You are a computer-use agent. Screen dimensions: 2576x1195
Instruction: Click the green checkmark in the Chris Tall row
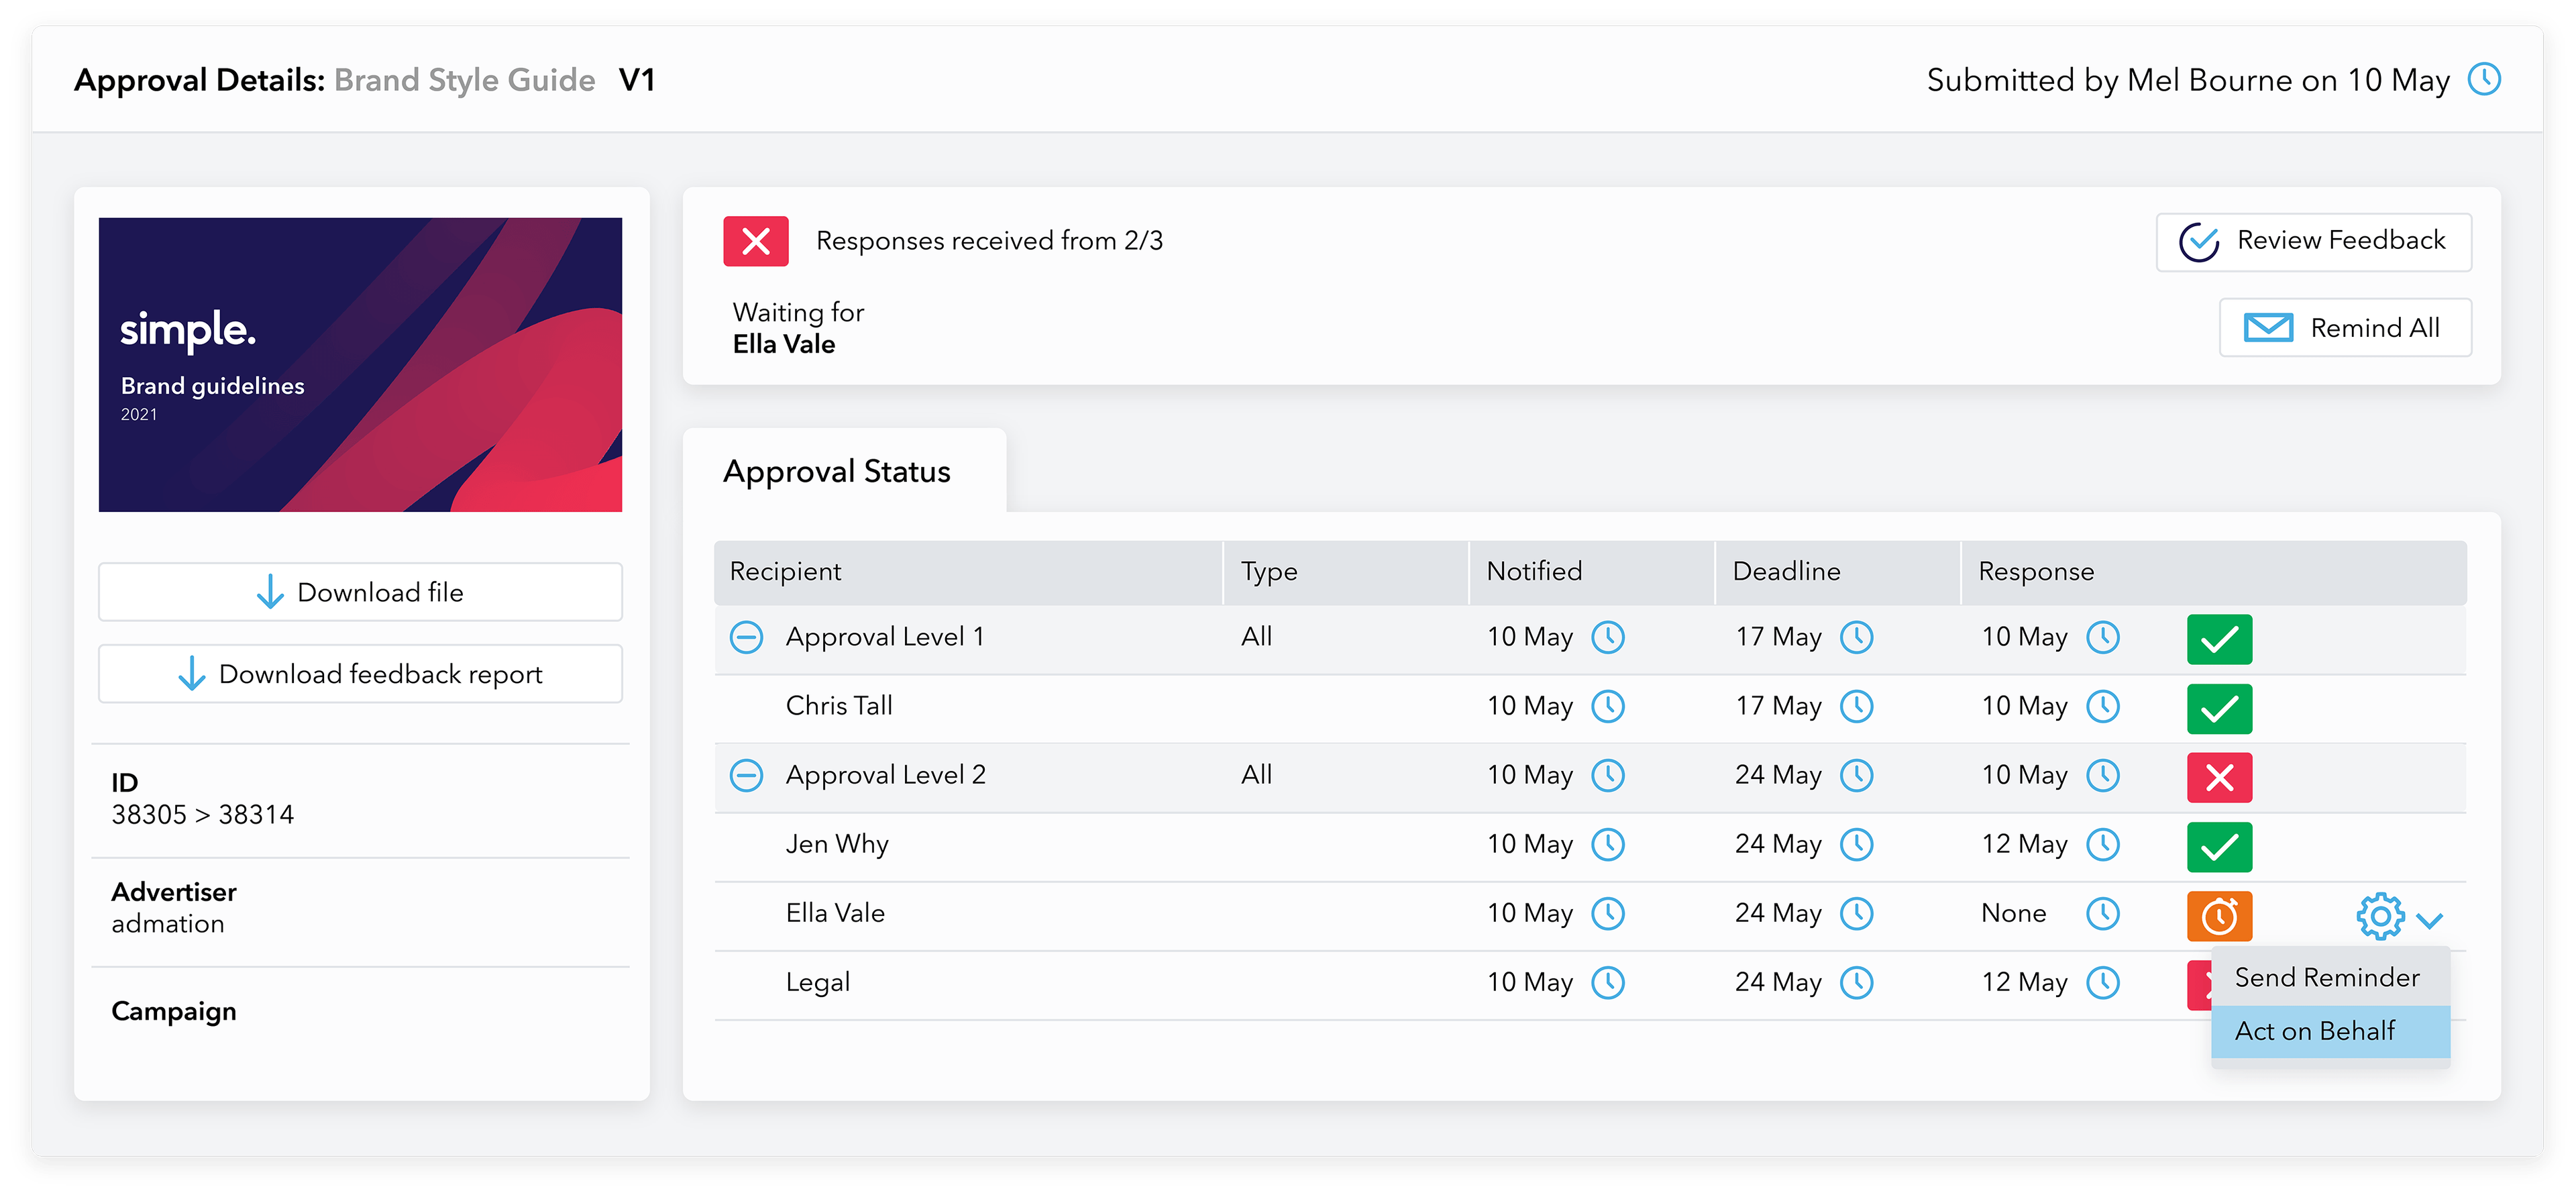[x=2219, y=708]
